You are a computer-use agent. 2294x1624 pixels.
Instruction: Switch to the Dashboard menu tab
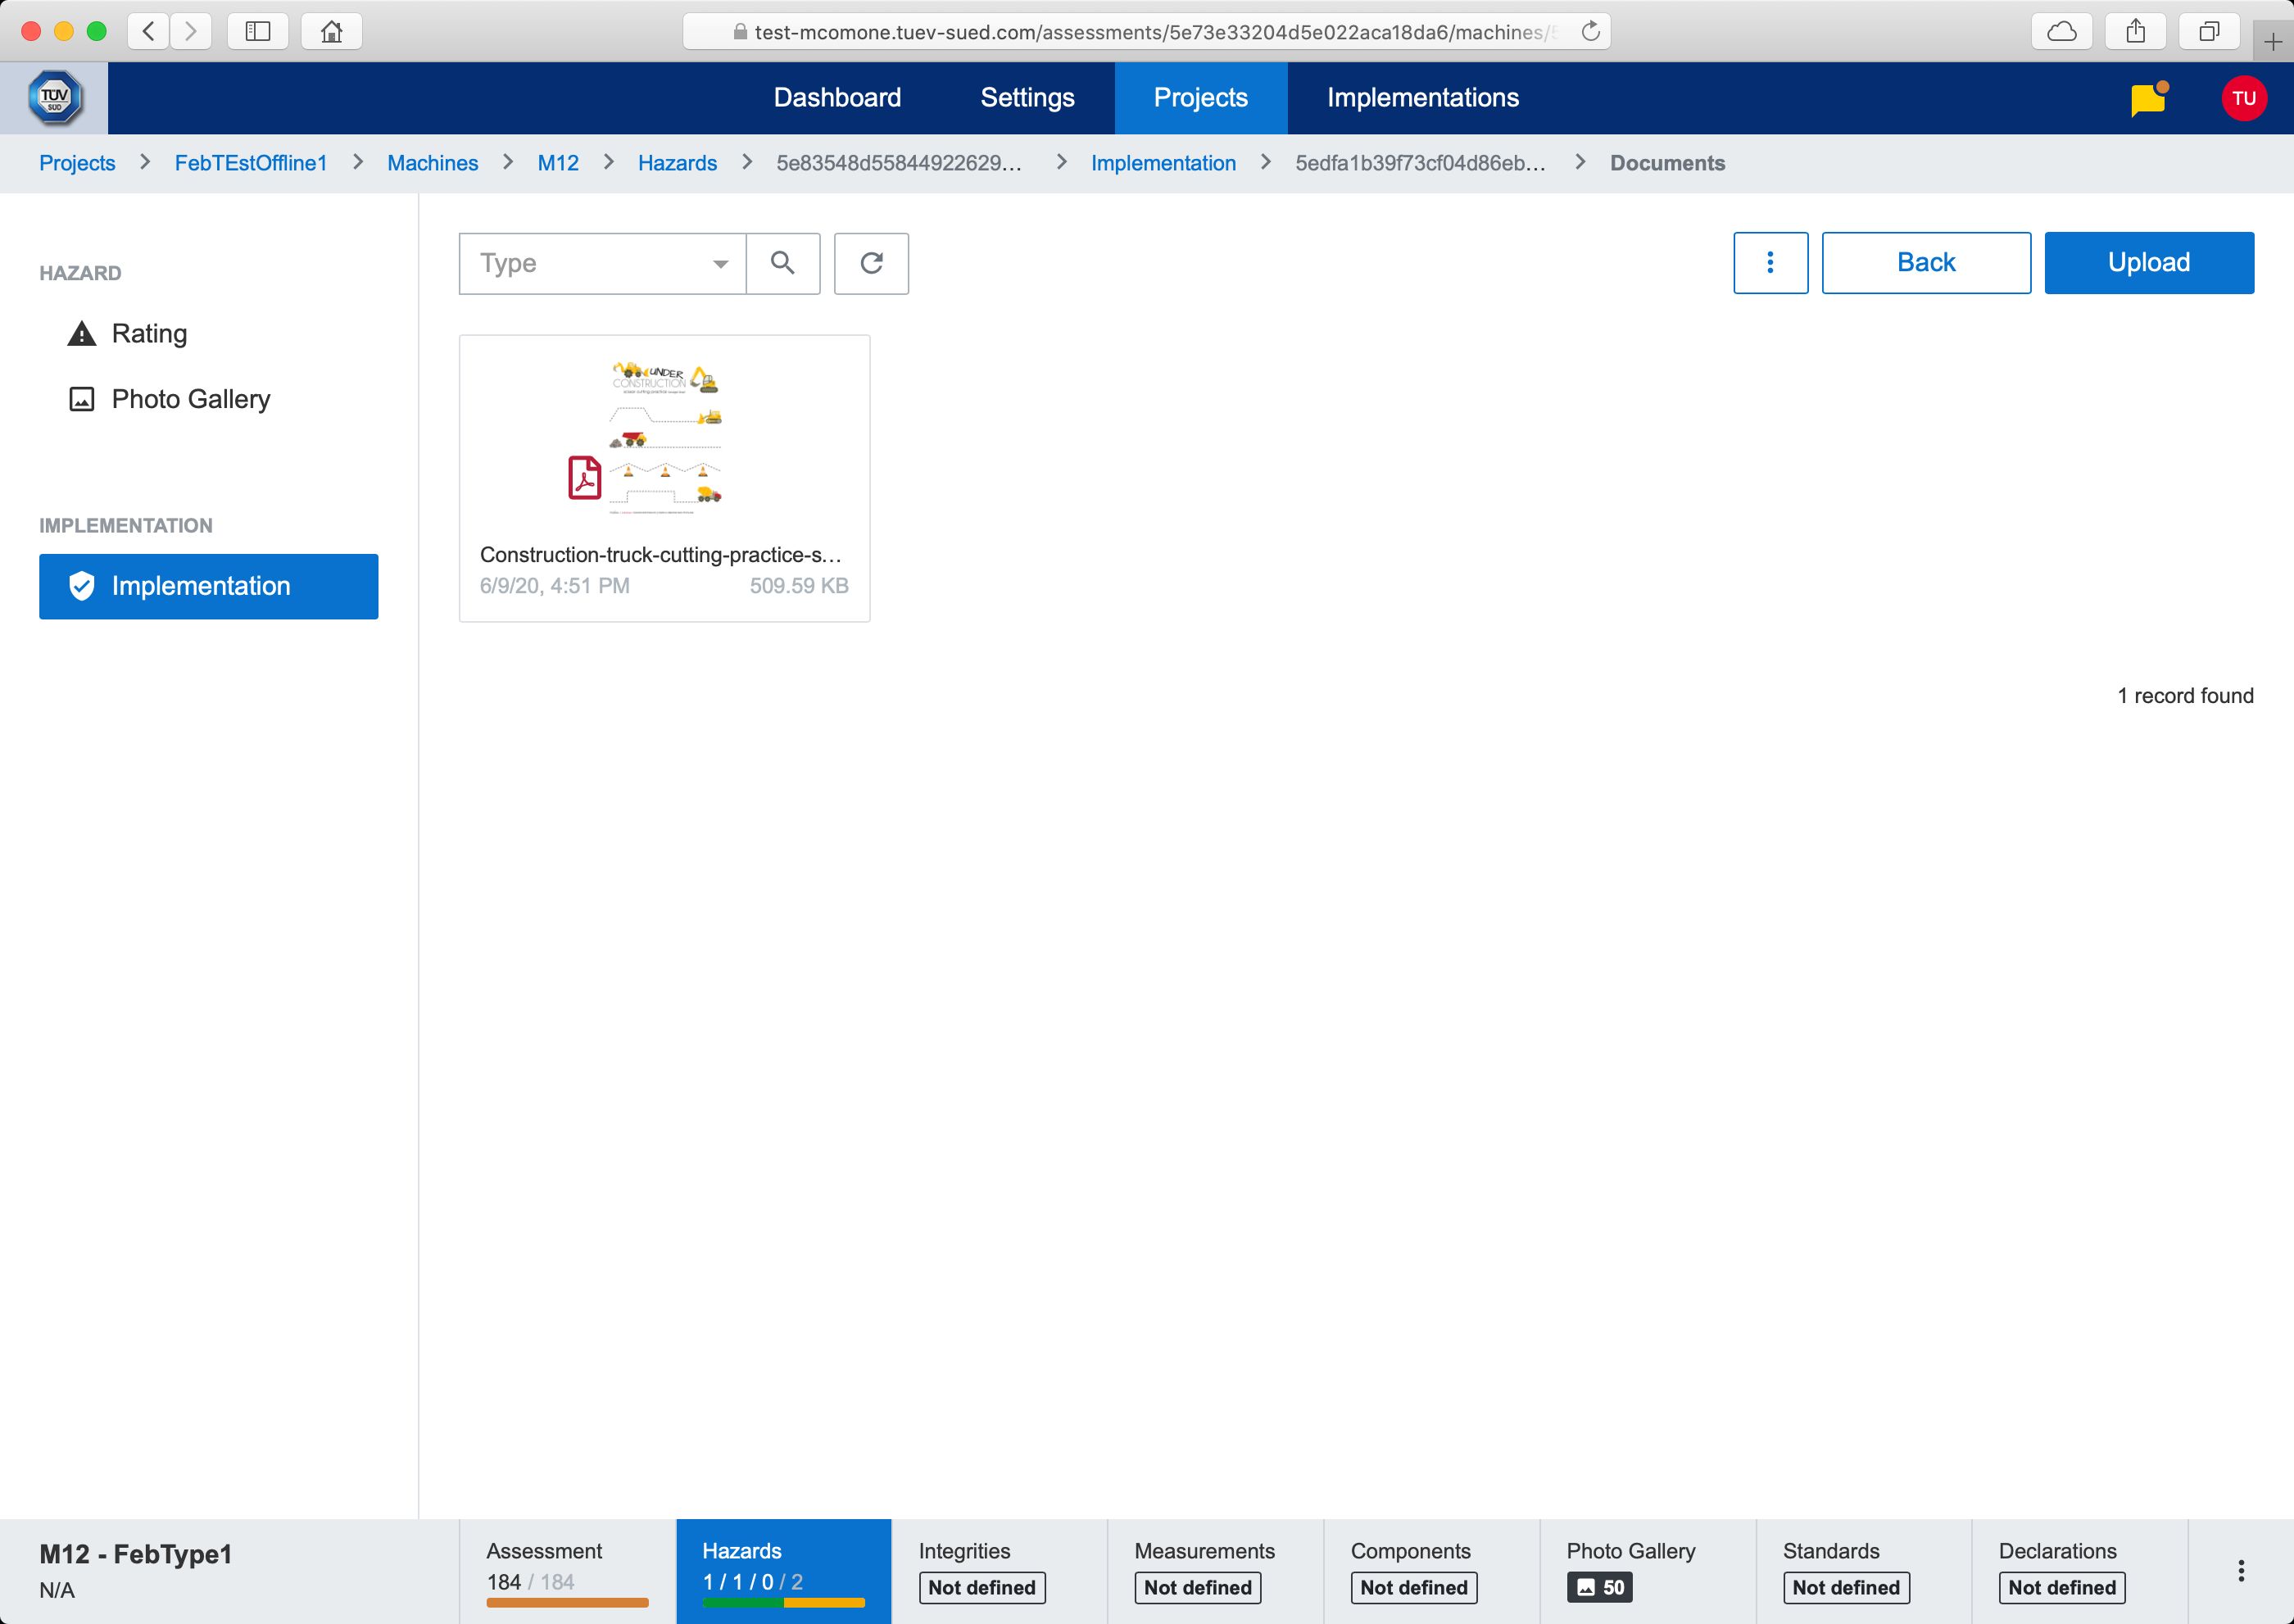837,98
